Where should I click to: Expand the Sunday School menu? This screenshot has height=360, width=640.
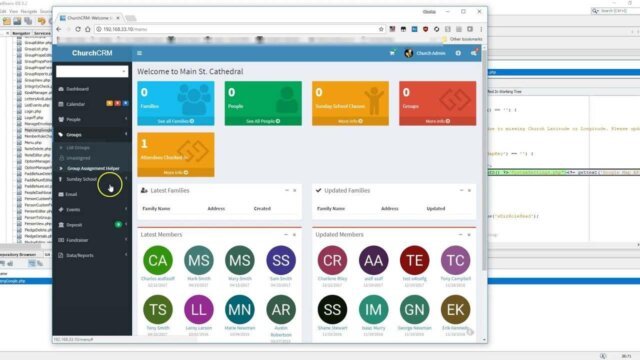92,179
